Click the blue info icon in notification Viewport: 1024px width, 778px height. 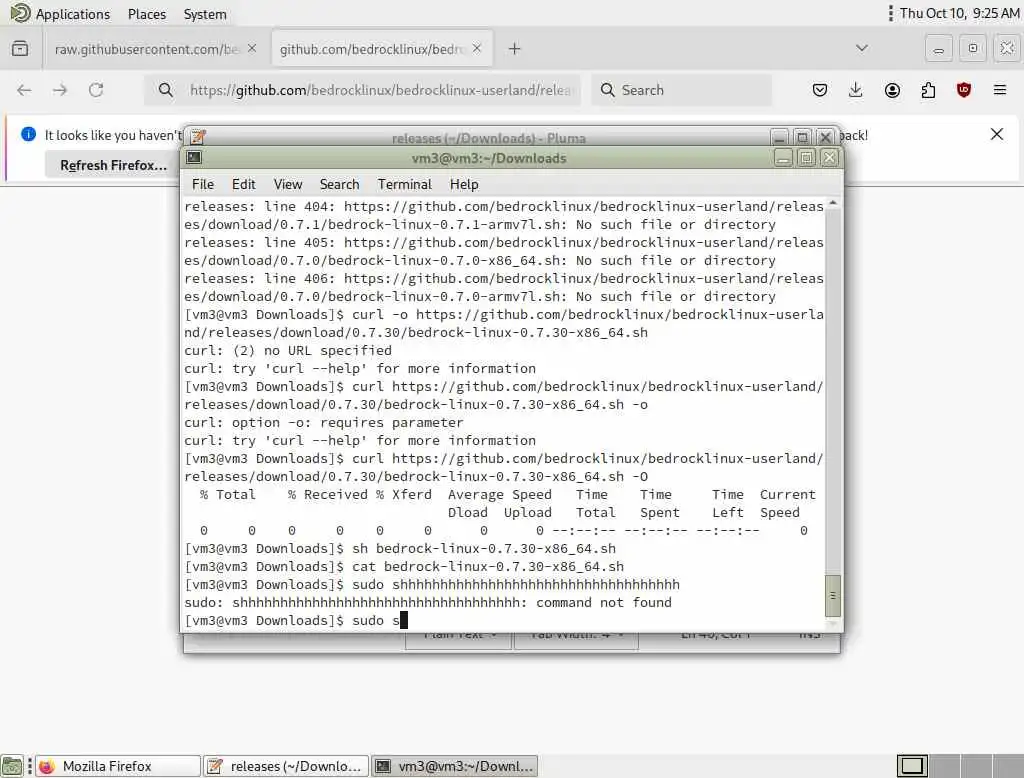point(28,135)
